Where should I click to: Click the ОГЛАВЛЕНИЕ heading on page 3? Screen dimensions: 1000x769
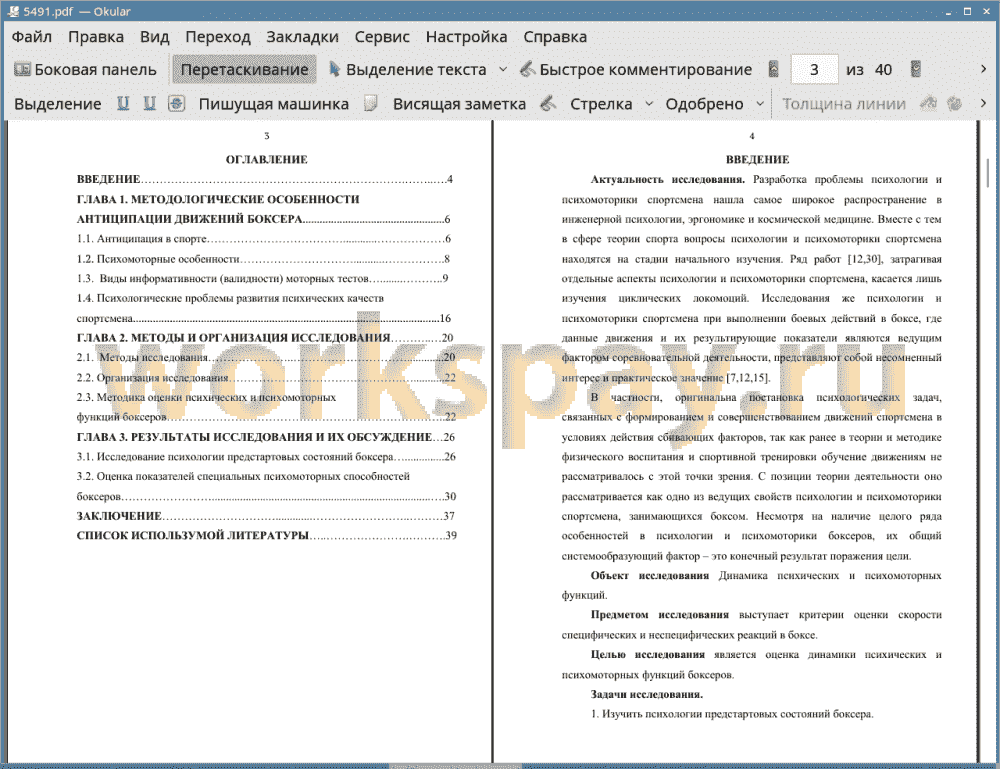click(x=267, y=159)
